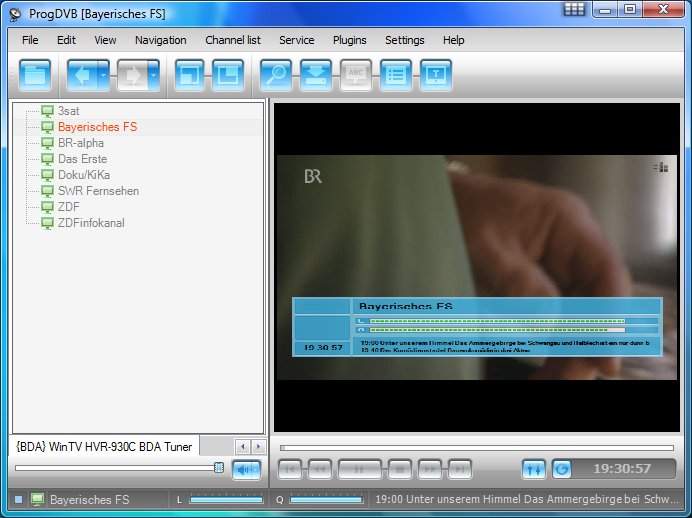Open the Plugins menu
Image resolution: width=692 pixels, height=518 pixels.
click(x=350, y=40)
